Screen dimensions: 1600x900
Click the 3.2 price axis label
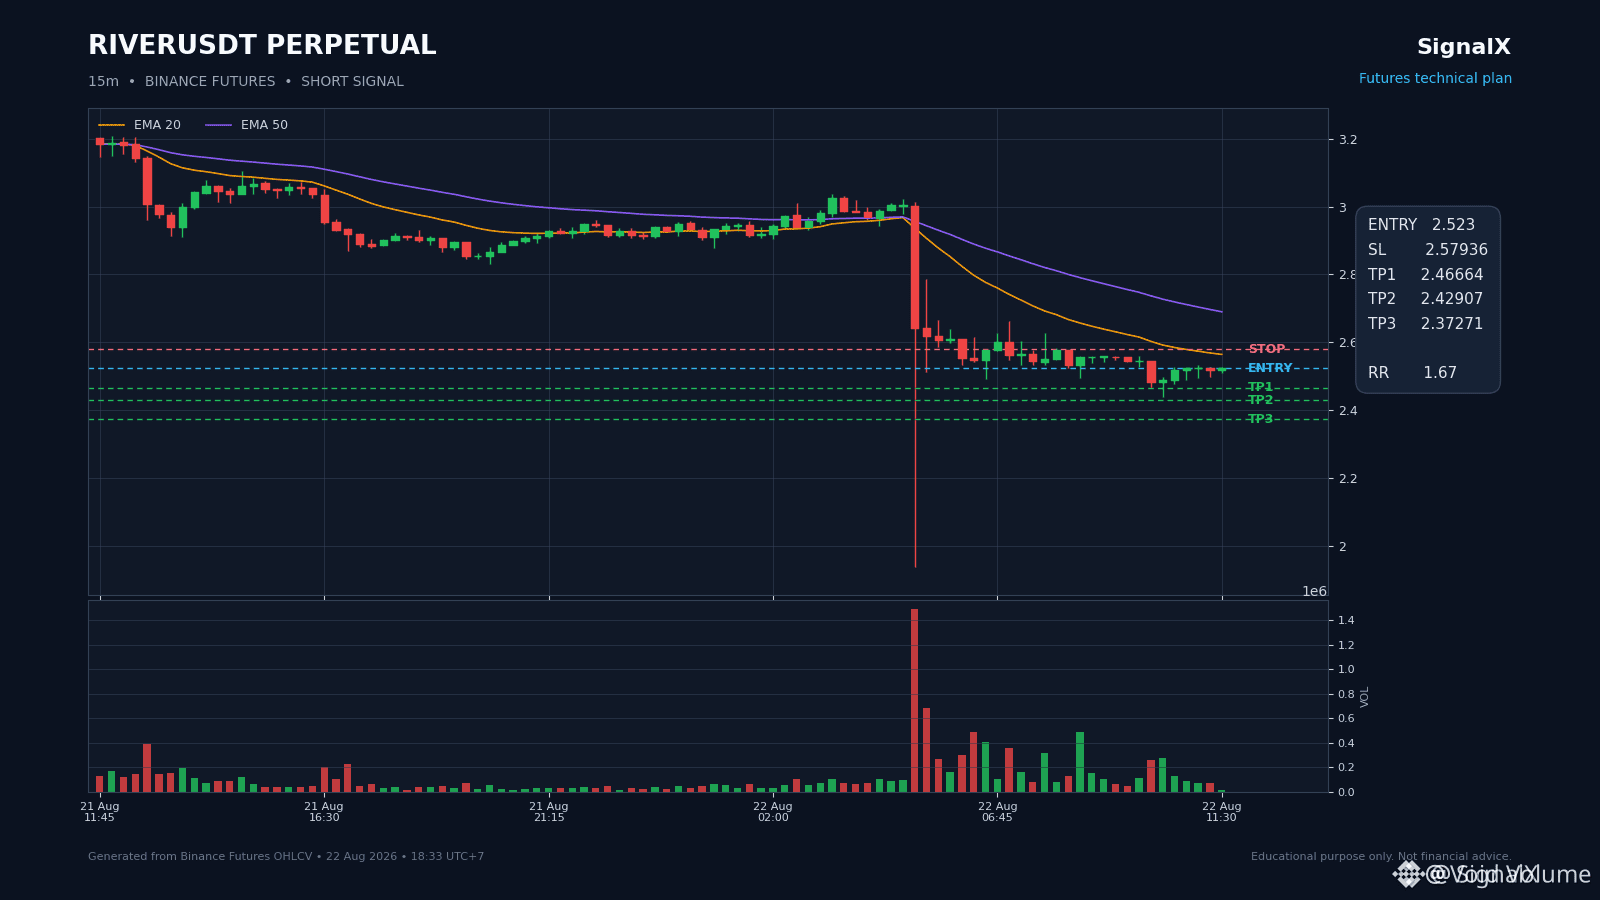coord(1348,140)
